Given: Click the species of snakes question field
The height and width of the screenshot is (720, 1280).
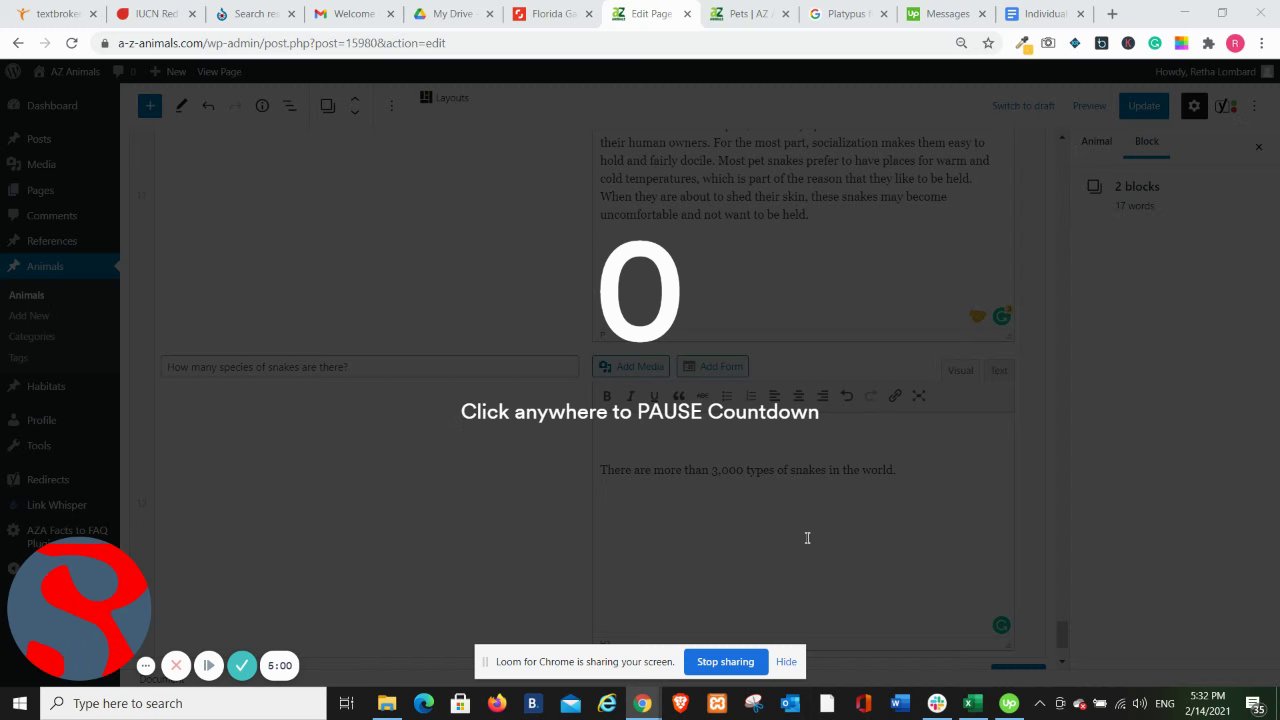Looking at the screenshot, I should point(370,367).
